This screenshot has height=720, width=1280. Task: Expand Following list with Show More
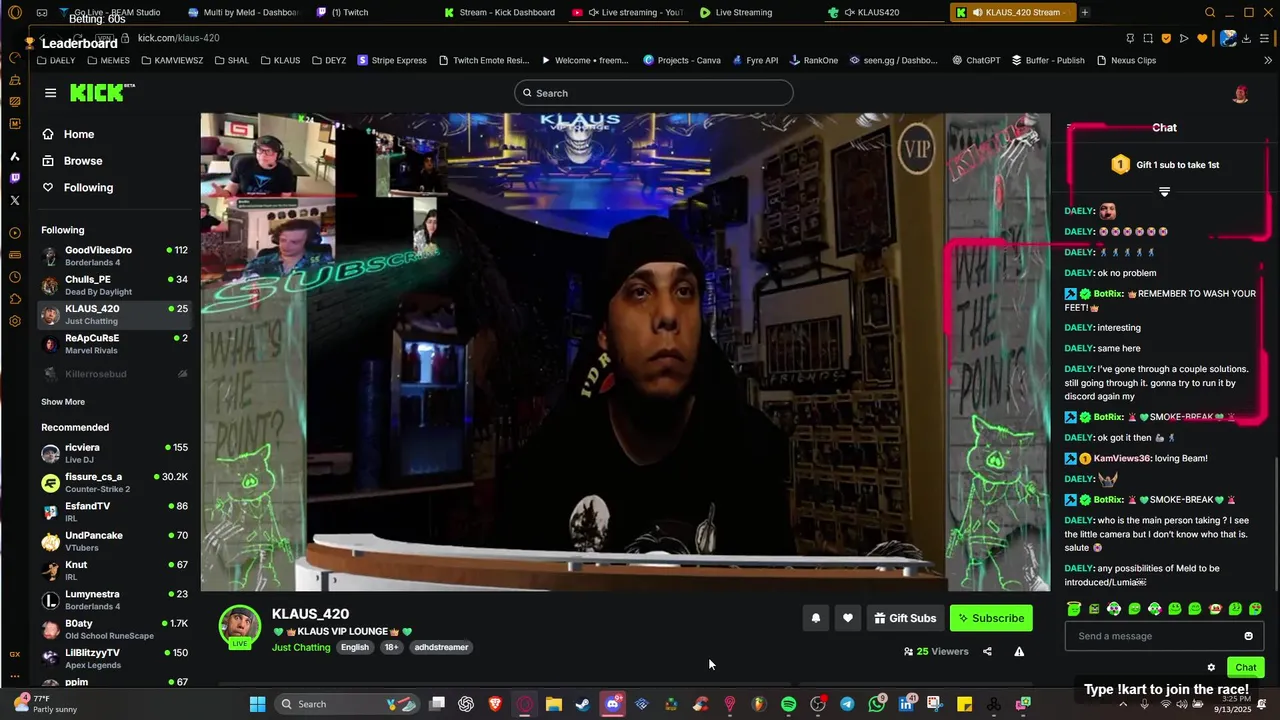[63, 402]
